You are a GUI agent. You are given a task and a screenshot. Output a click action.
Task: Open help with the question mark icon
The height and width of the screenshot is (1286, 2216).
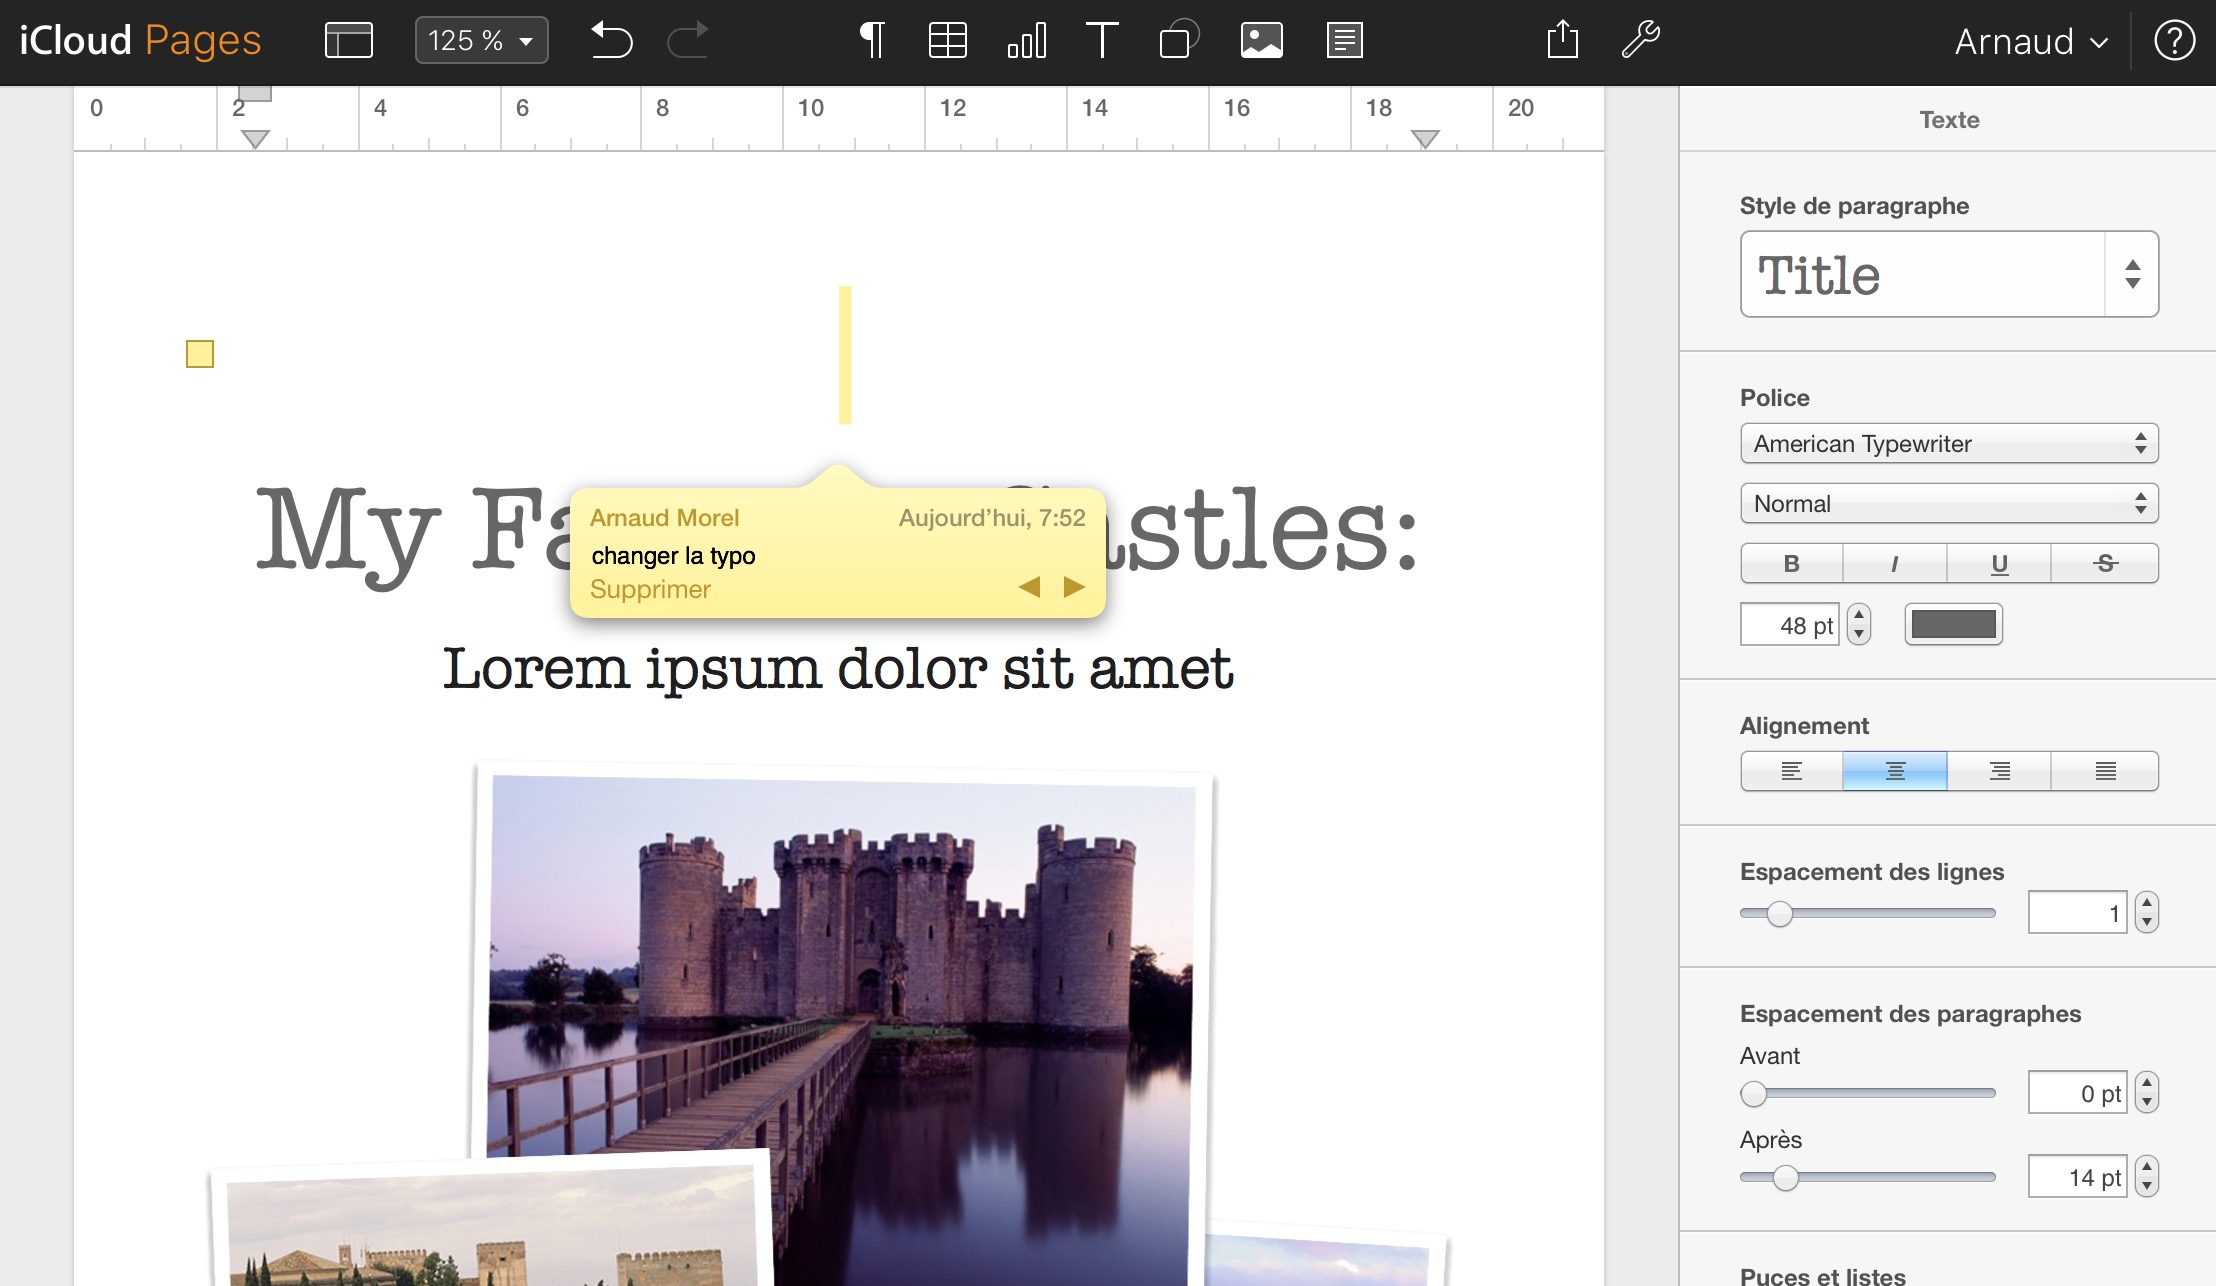click(x=2175, y=41)
